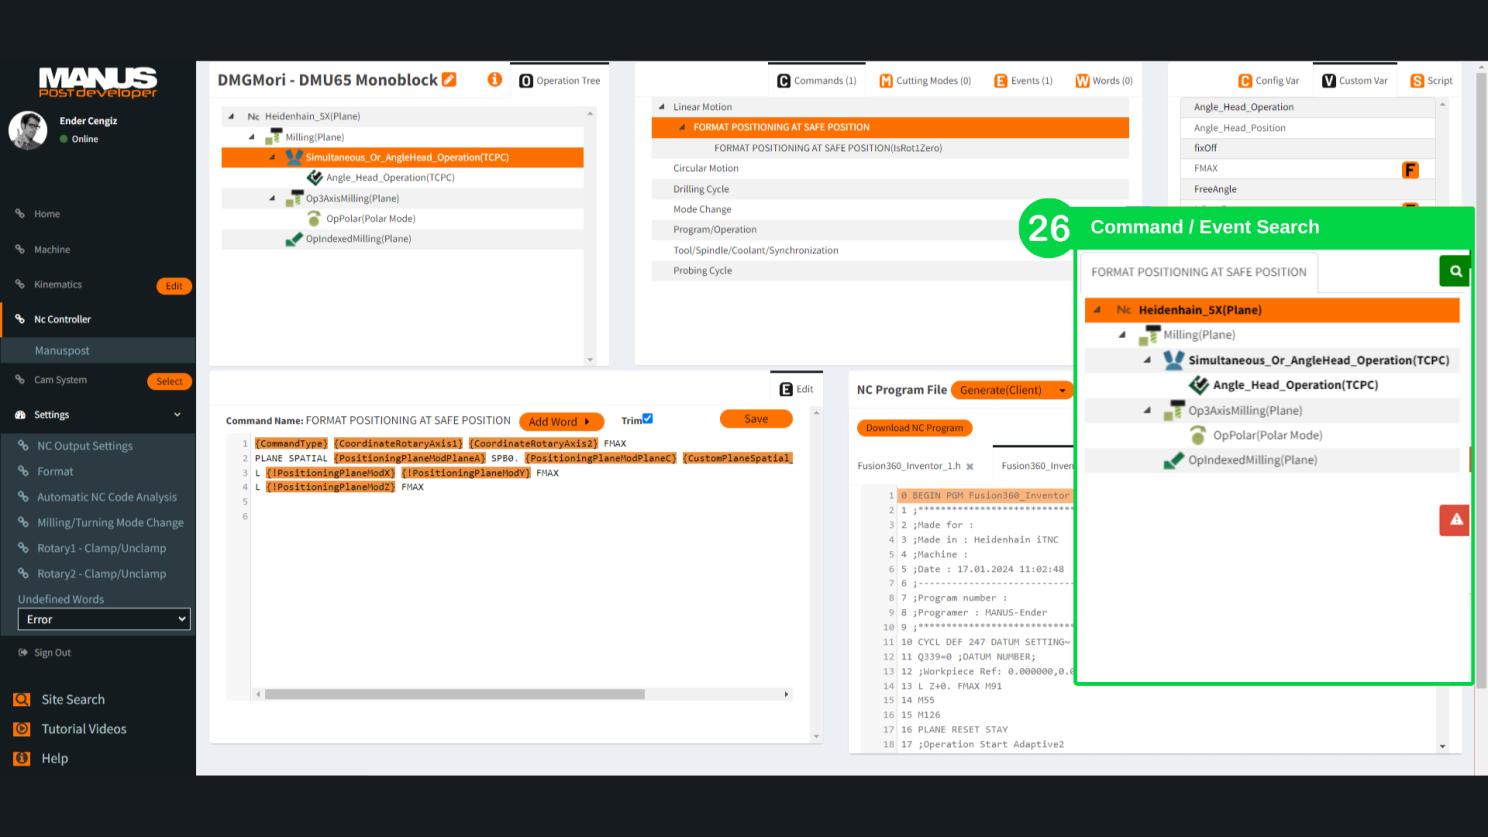Click the green search magnifier button
1488x837 pixels.
coord(1455,271)
